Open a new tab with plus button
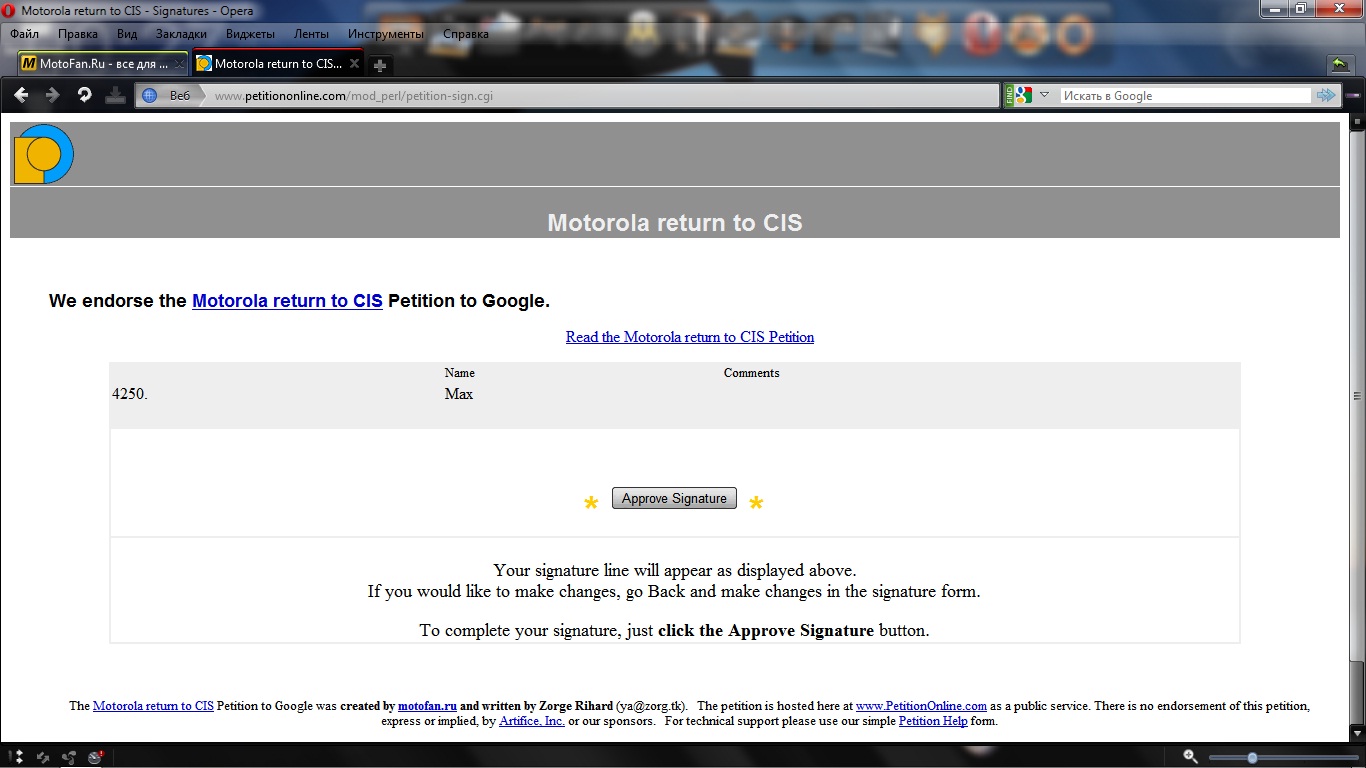 click(380, 65)
